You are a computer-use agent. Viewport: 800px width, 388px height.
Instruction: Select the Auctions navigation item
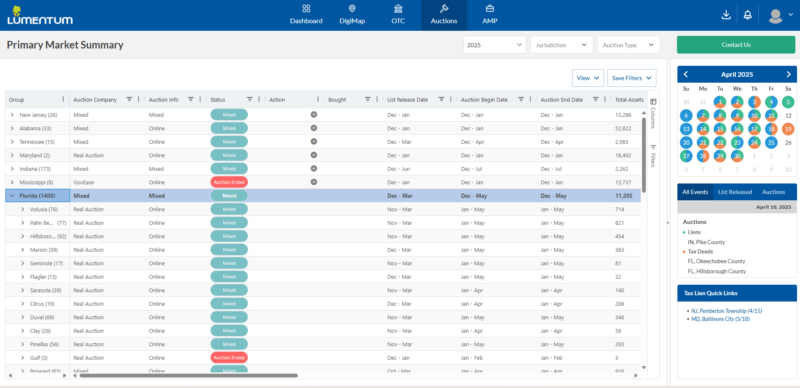(x=444, y=15)
